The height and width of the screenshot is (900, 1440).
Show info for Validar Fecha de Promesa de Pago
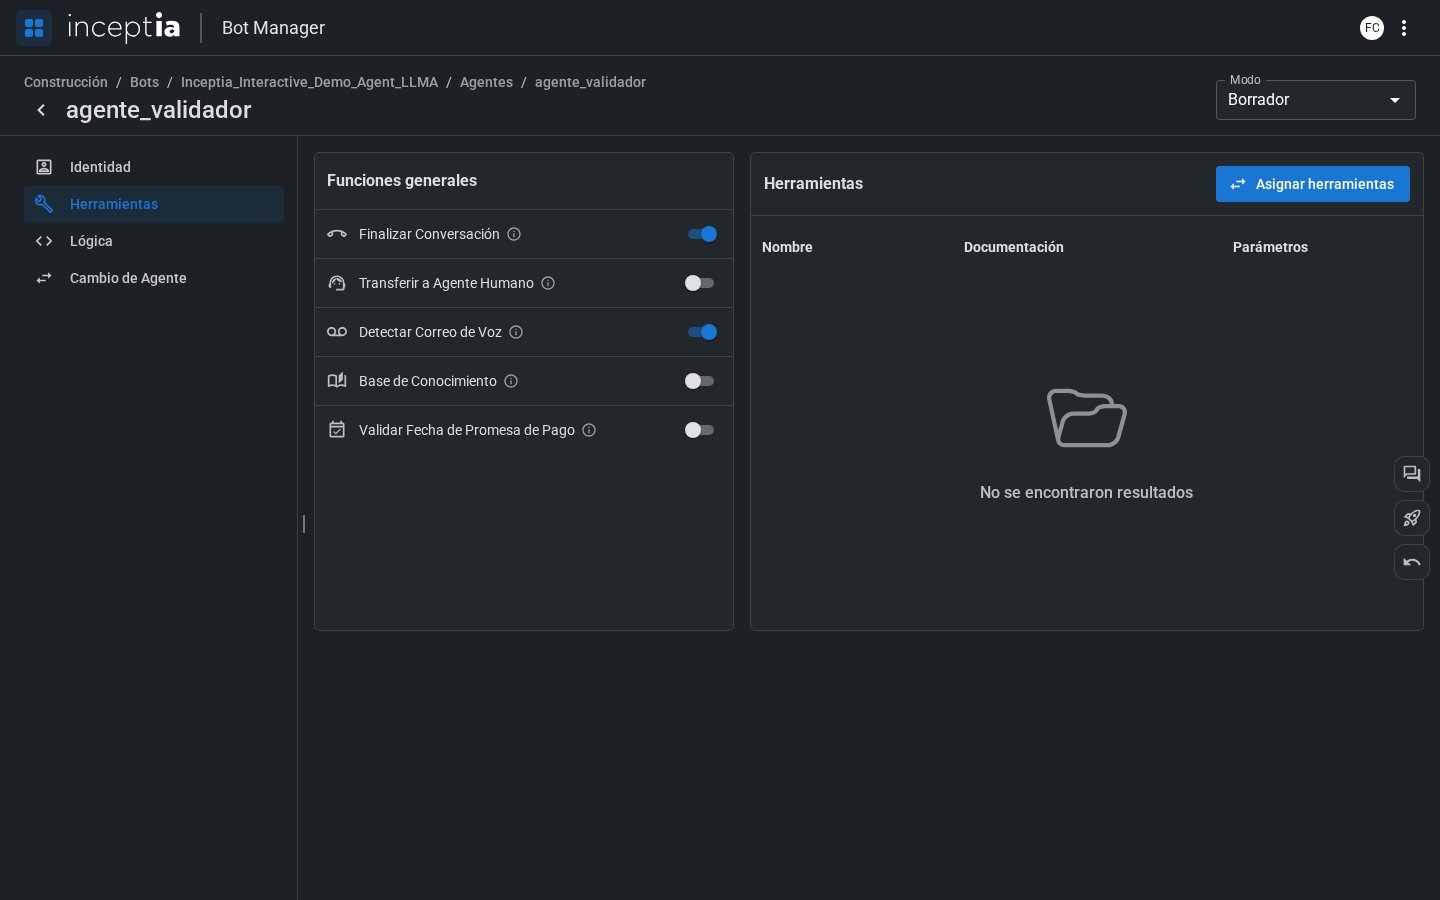coord(589,430)
